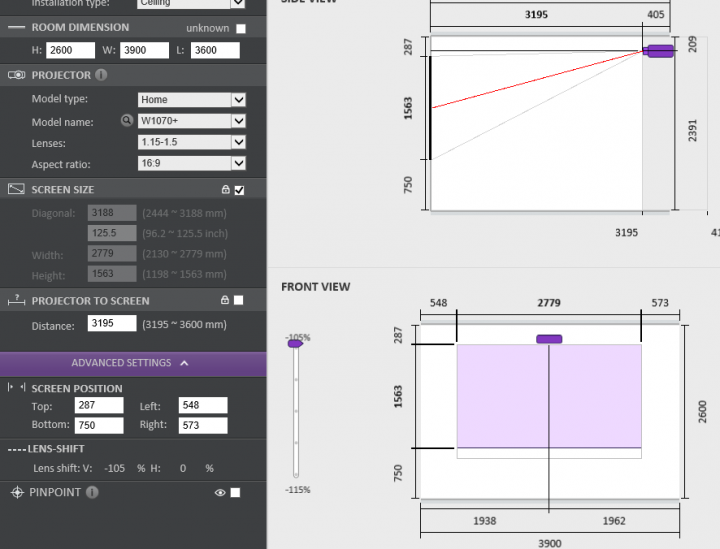Viewport: 720px width, 549px height.
Task: Click the screen position Top field
Action: 99,405
